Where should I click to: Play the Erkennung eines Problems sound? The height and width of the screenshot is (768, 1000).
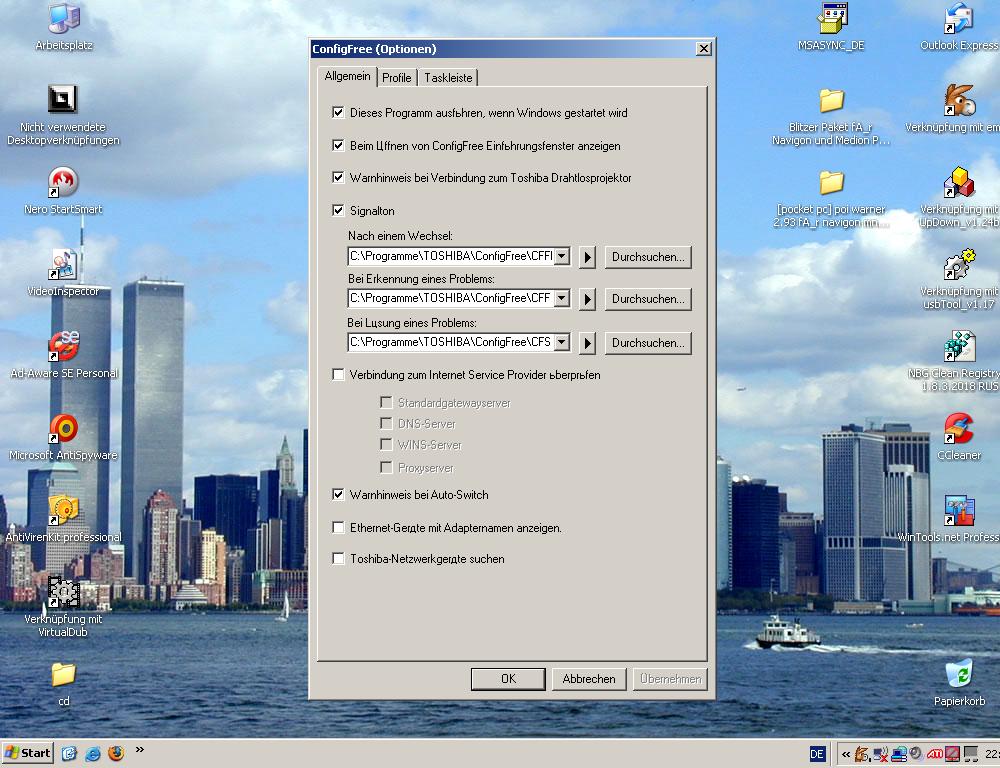[587, 299]
